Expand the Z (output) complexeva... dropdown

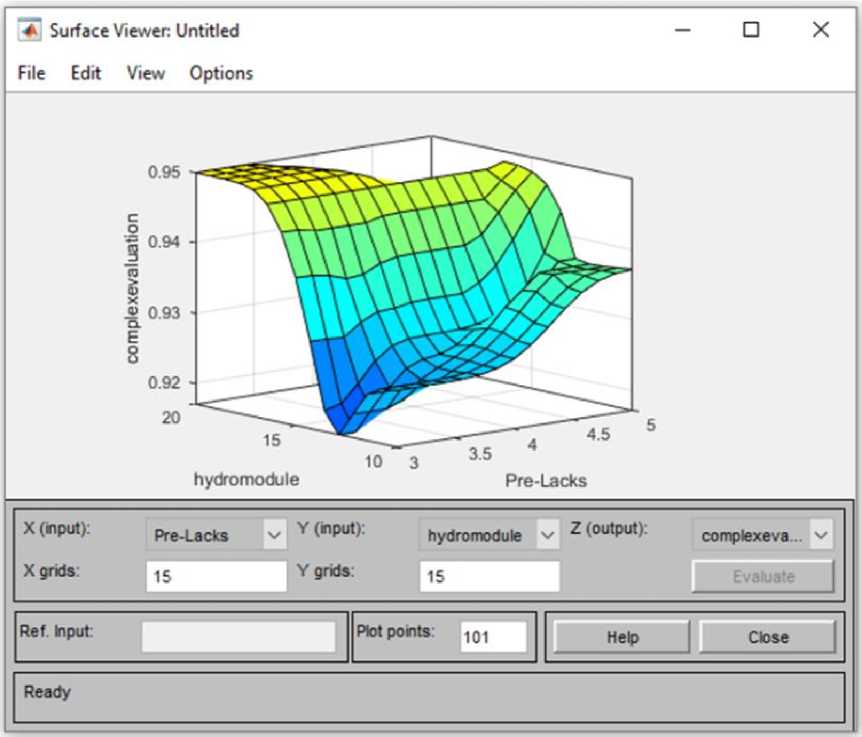click(762, 534)
